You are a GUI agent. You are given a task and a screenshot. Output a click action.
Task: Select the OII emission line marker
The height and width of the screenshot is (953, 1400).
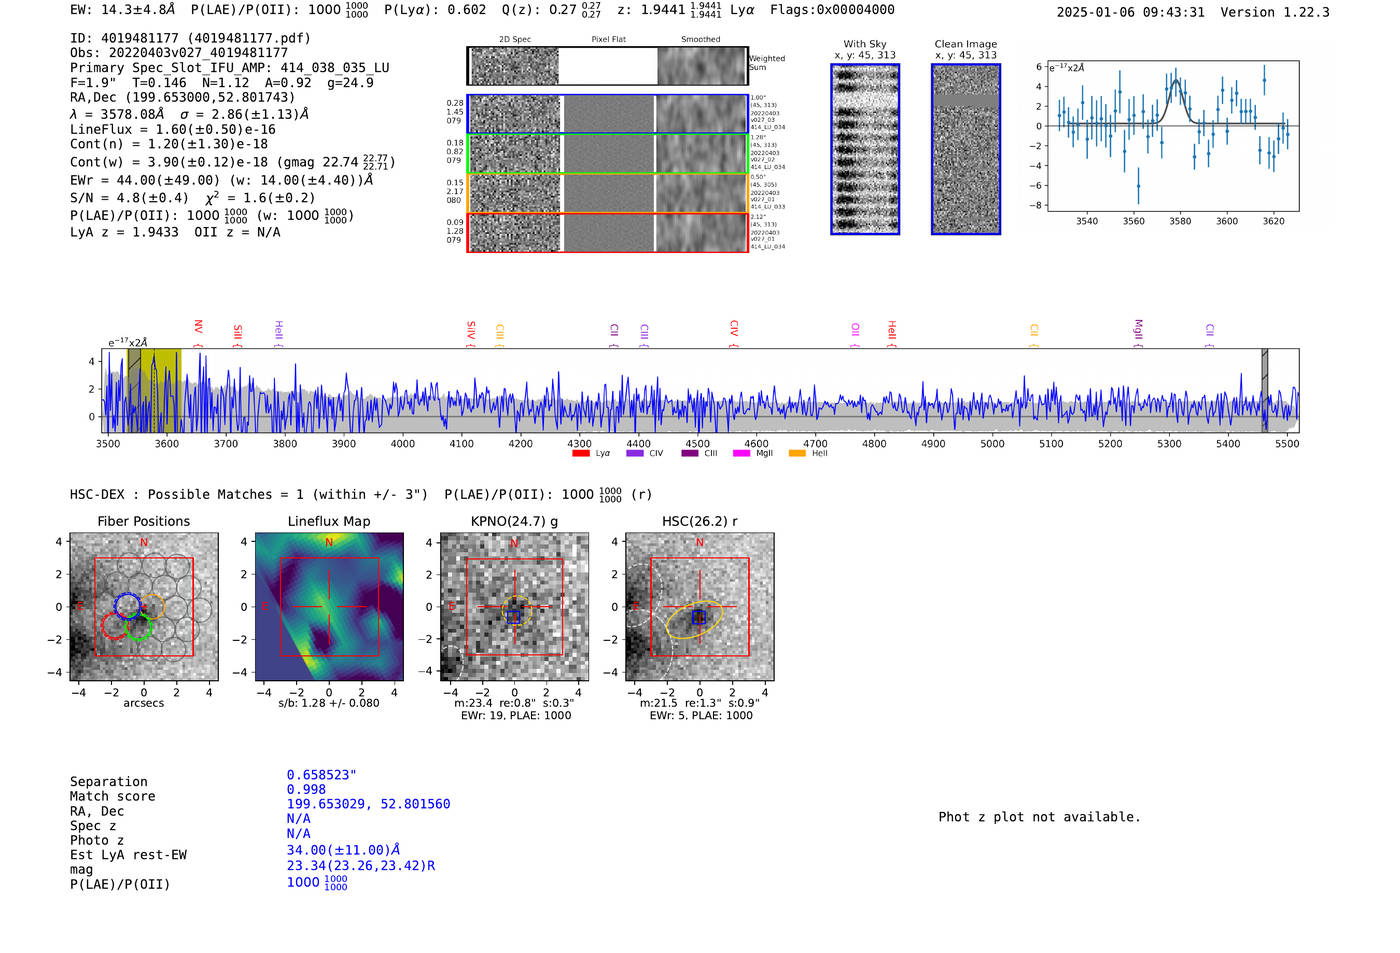point(855,334)
